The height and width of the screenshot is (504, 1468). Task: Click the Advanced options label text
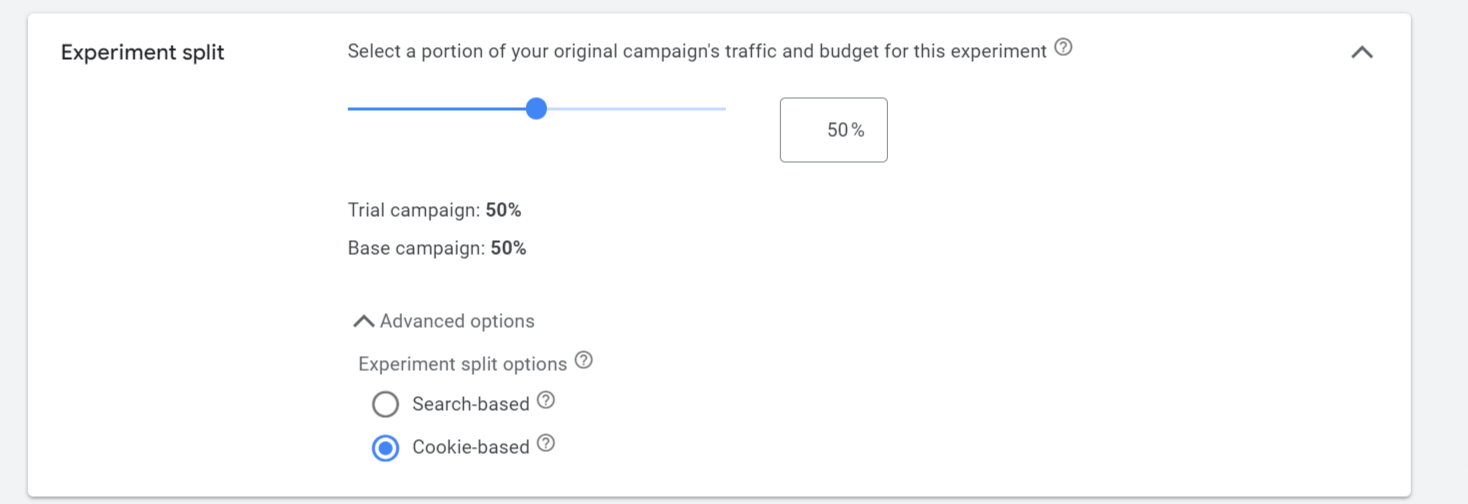(x=457, y=321)
